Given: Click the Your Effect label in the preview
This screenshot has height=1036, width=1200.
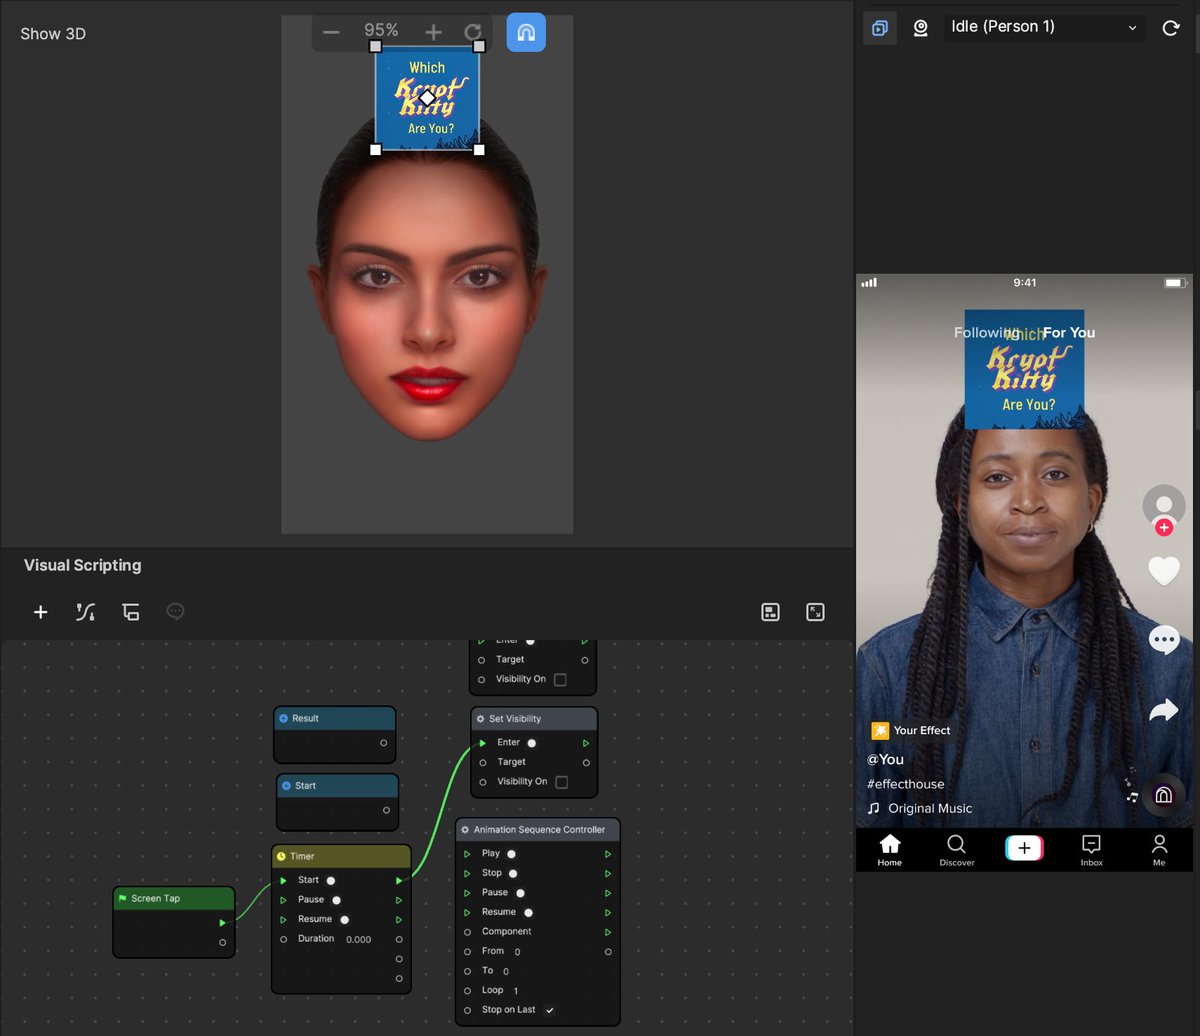Looking at the screenshot, I should coord(922,731).
